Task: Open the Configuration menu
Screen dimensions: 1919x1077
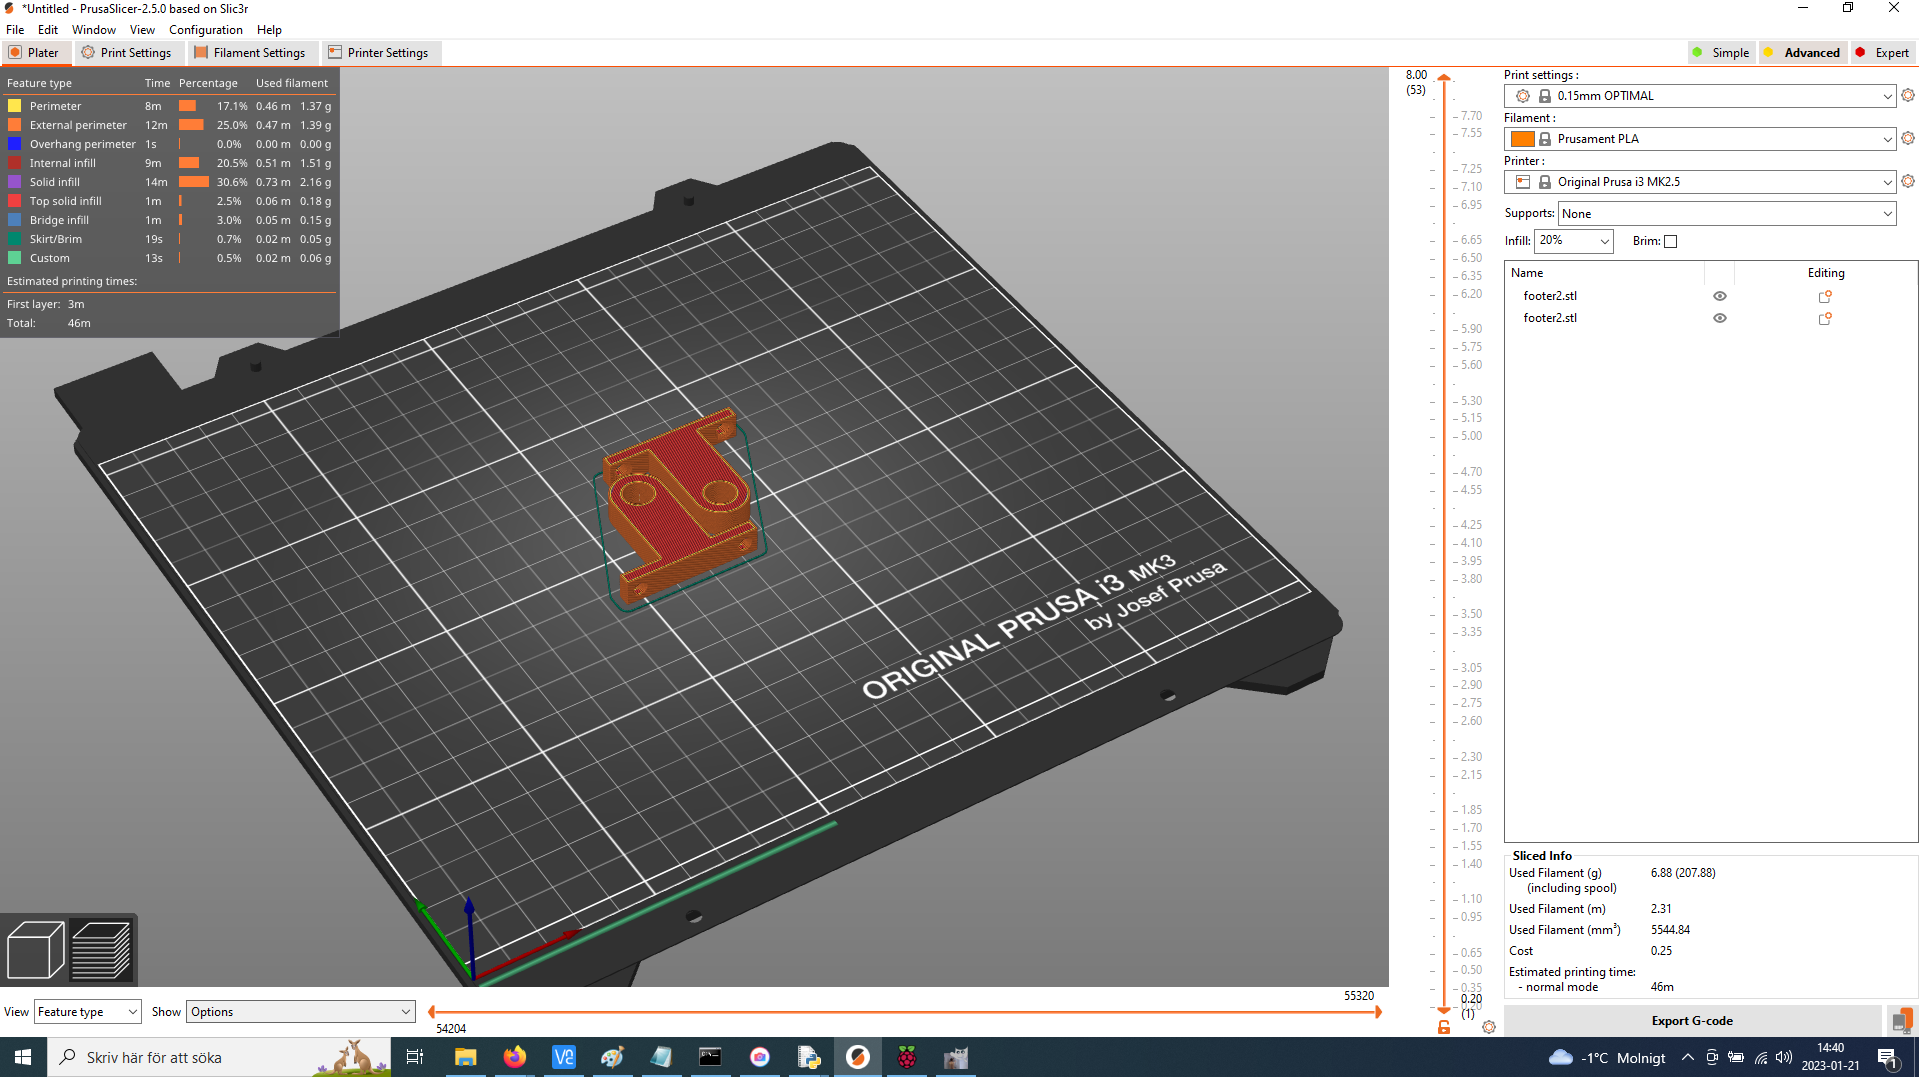Action: tap(205, 29)
